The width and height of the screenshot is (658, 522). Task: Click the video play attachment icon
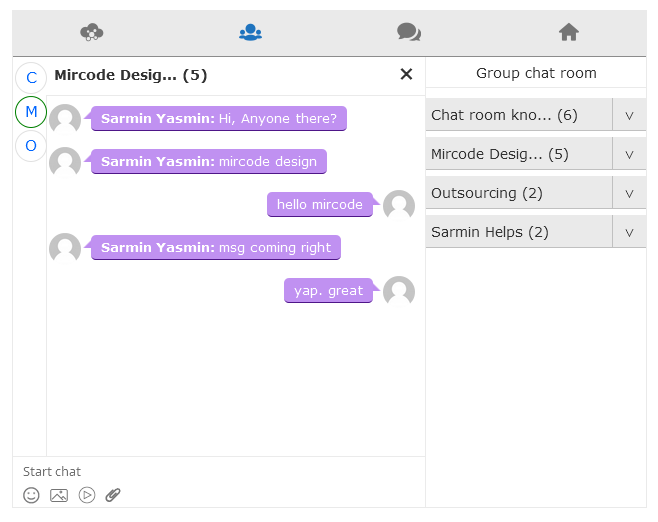pos(87,495)
